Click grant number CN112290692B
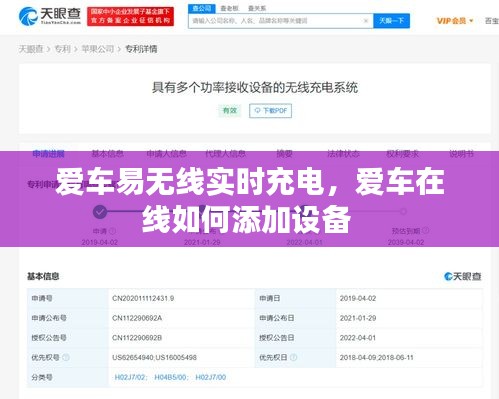The image size is (499, 399). pyautogui.click(x=137, y=338)
